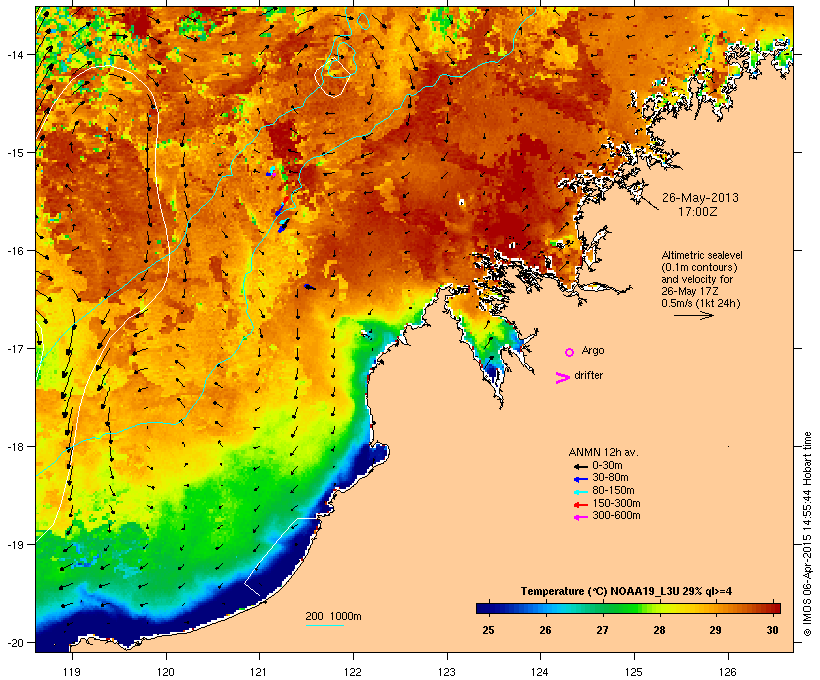Image resolution: width=820 pixels, height=680 pixels.
Task: Click the date label 26-May-2013
Action: coord(700,198)
